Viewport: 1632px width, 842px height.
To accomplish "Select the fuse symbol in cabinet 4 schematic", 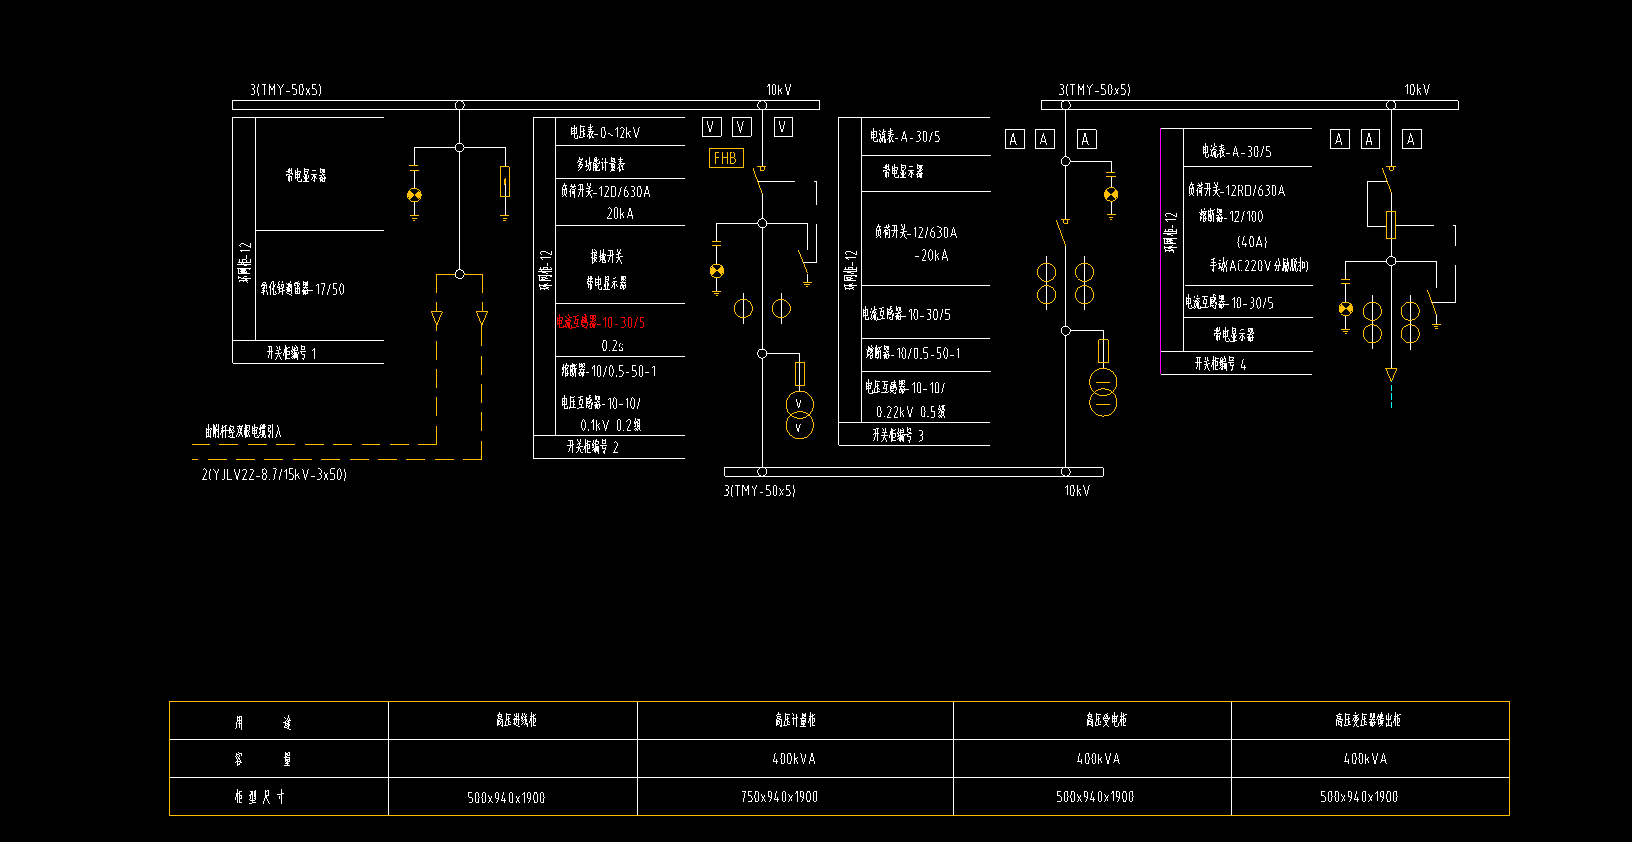I will click(x=1391, y=225).
